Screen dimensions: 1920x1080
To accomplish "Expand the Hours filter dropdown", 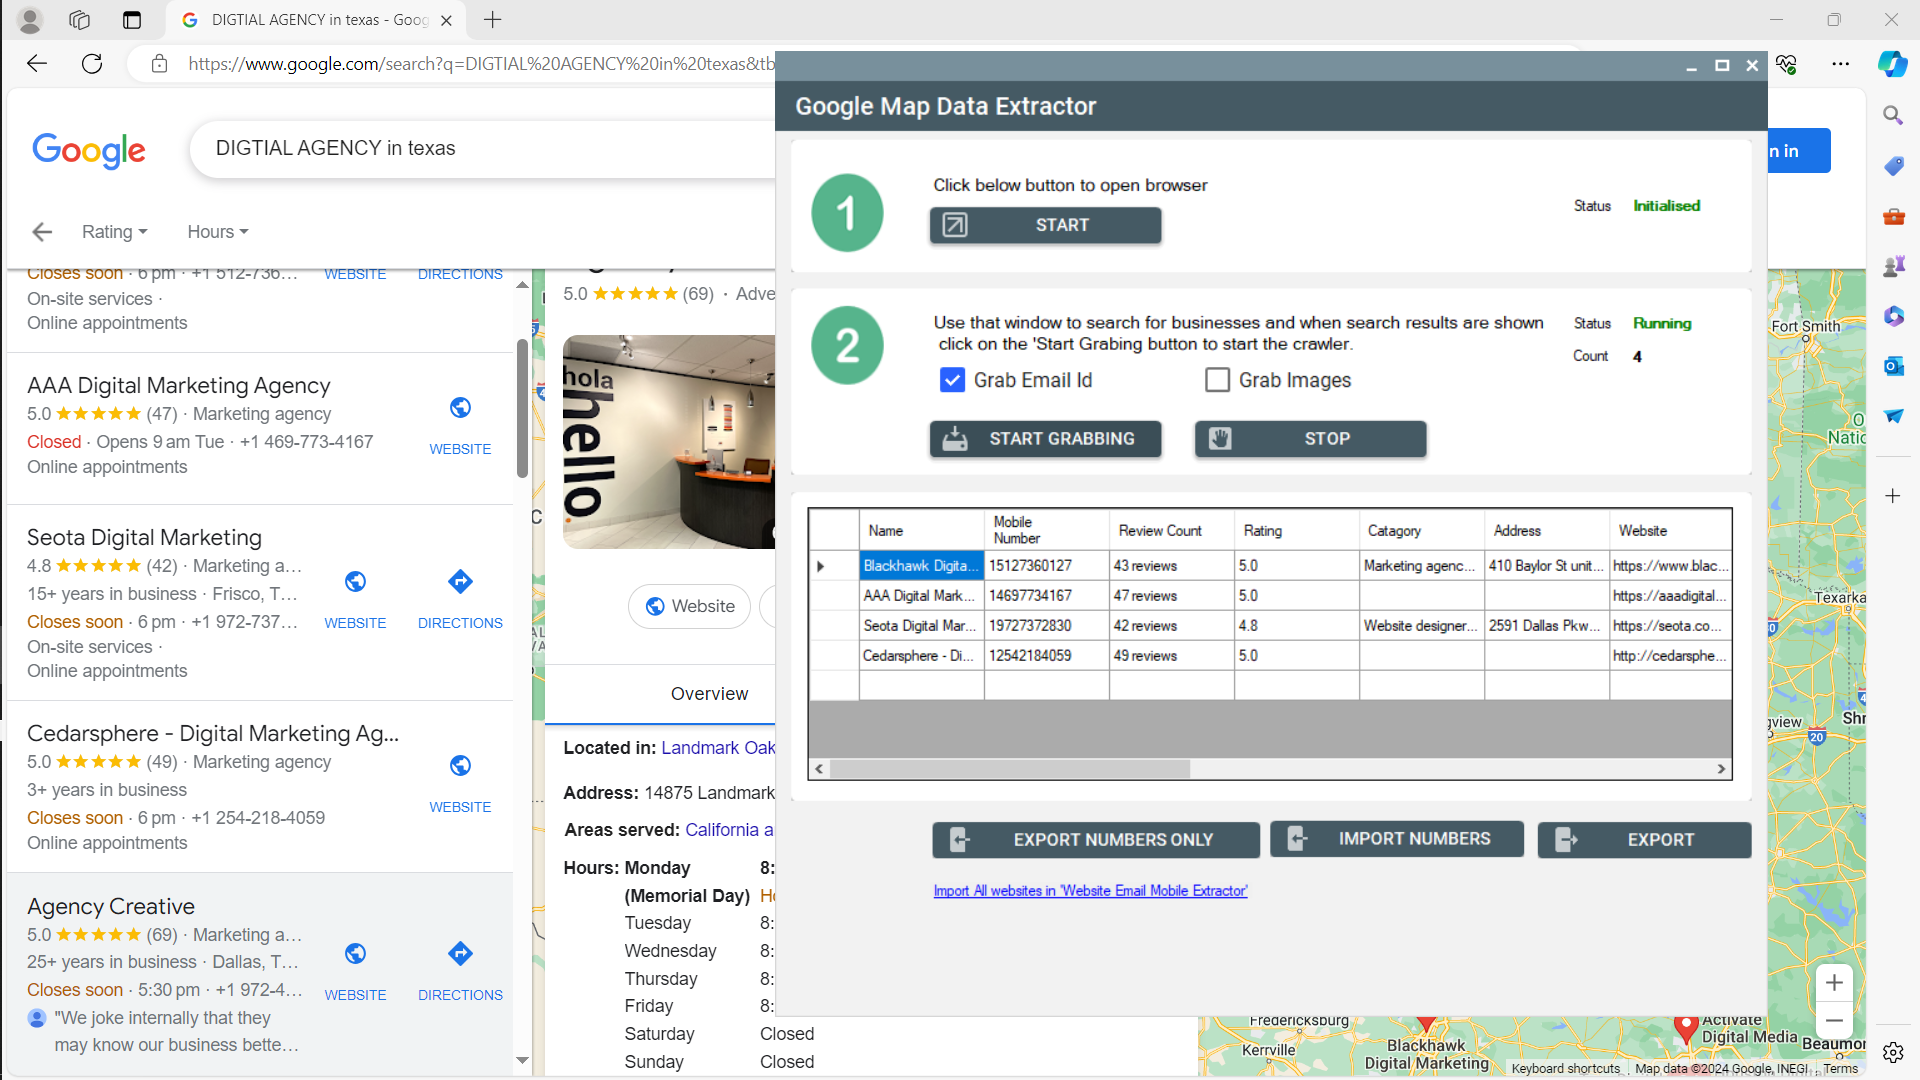I will coord(217,232).
